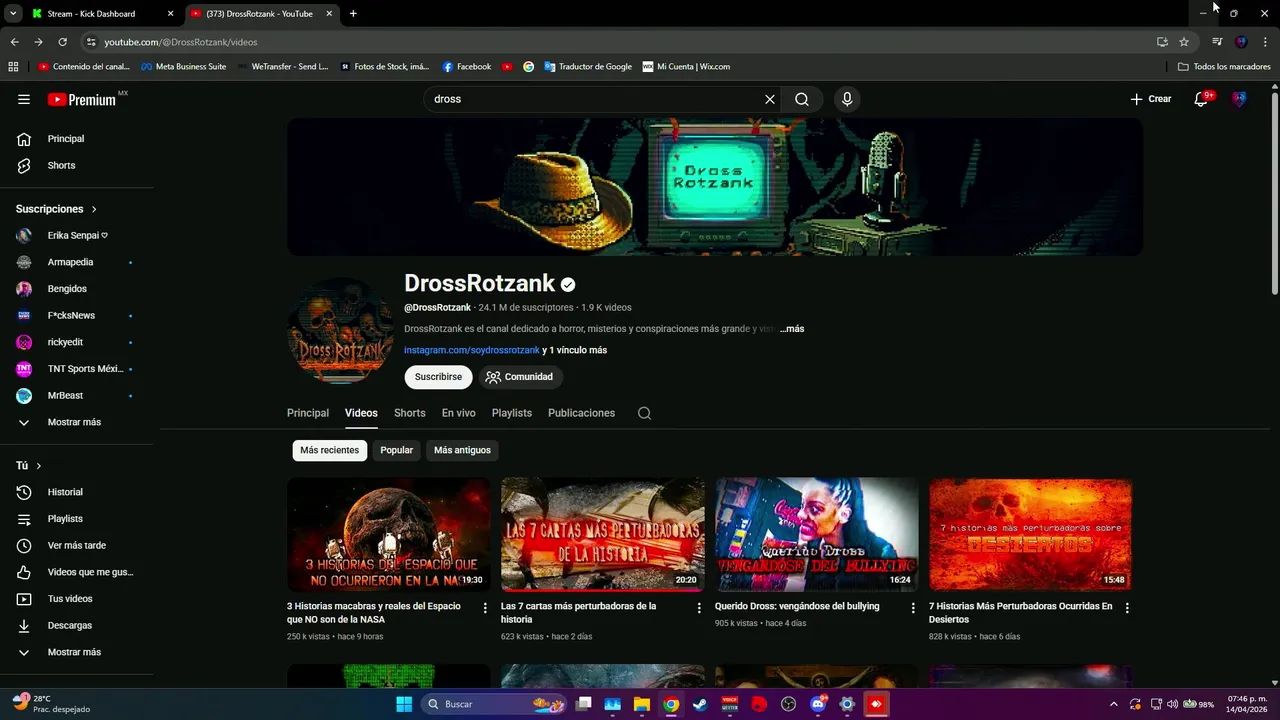Click the Crear button
This screenshot has height=720, width=1280.
coord(1151,99)
